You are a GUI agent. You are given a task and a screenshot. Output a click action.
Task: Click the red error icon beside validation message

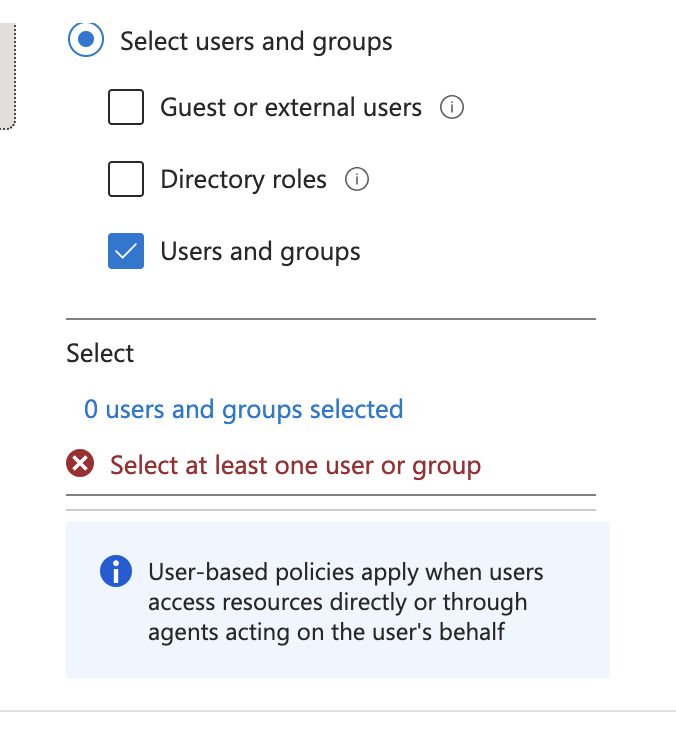pyautogui.click(x=80, y=463)
